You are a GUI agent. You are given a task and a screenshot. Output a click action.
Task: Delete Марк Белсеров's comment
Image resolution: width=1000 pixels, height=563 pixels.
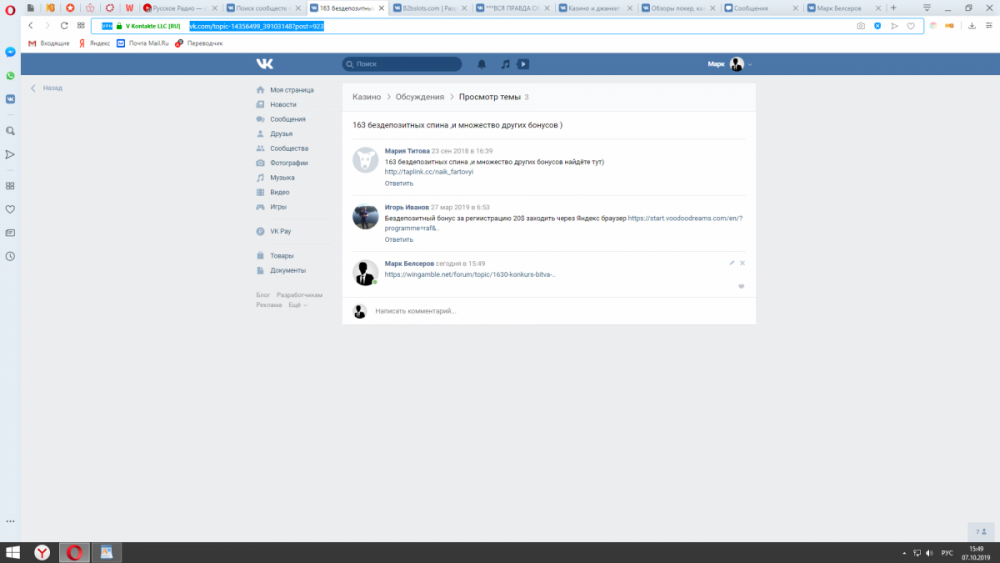point(742,263)
